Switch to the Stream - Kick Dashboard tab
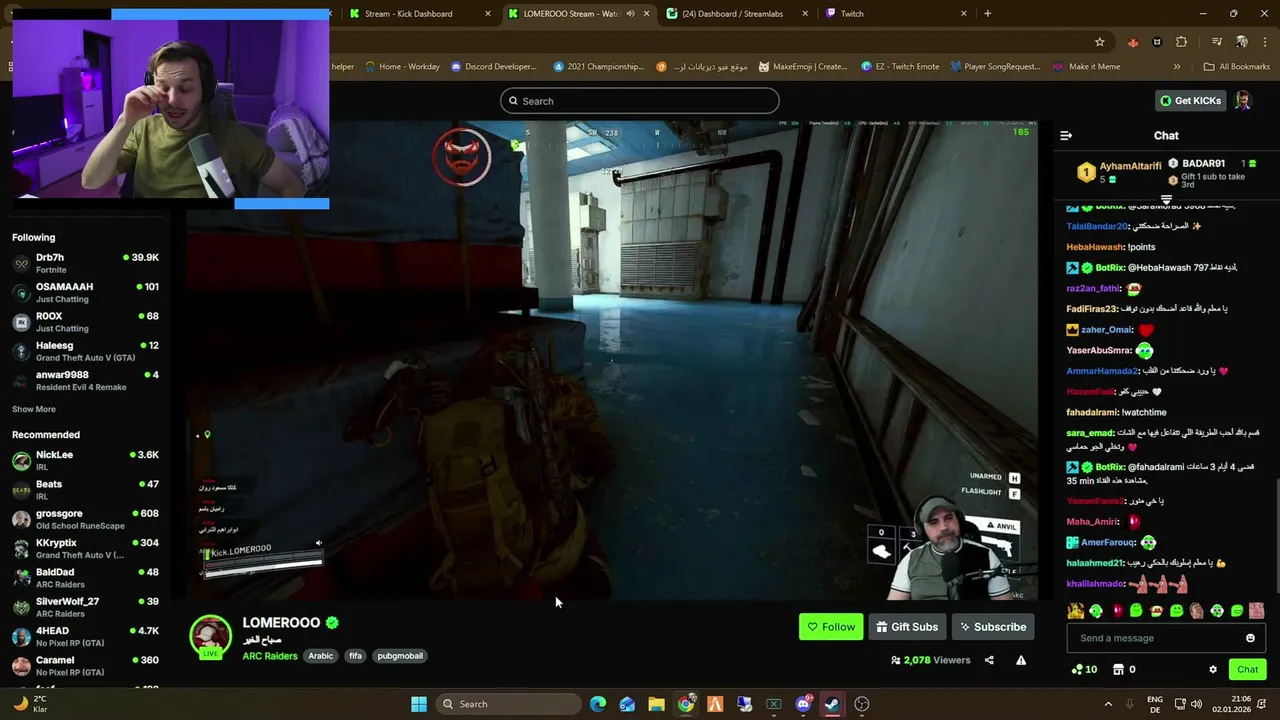The image size is (1280, 720). (x=421, y=14)
